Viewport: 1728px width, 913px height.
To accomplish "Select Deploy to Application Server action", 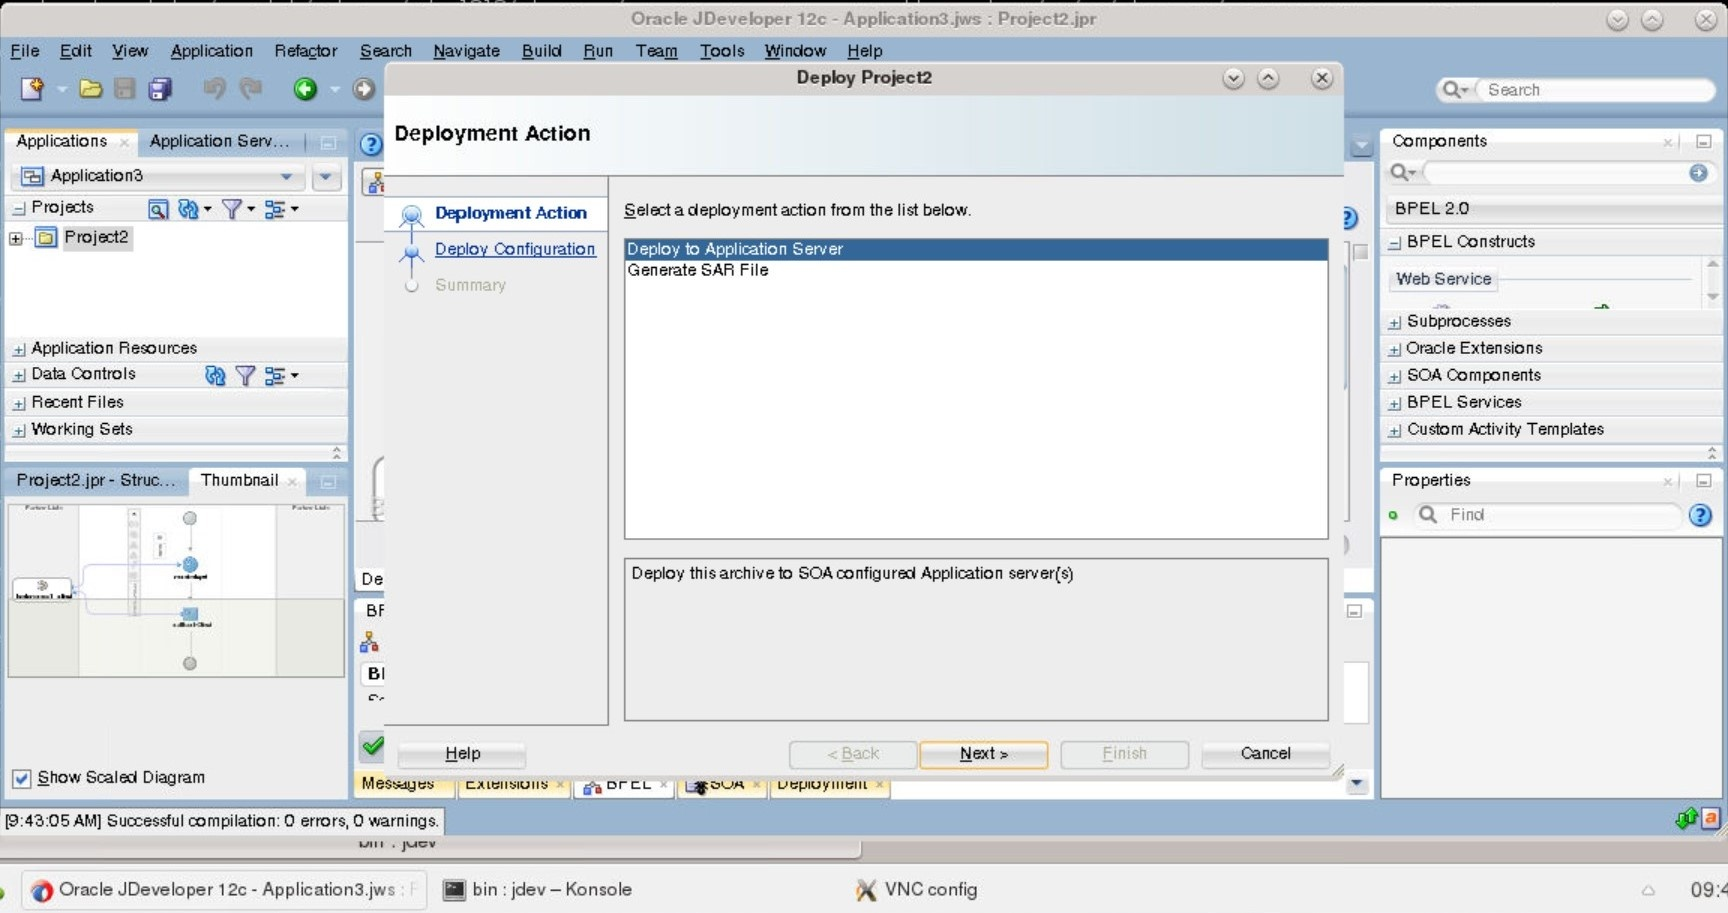I will (976, 249).
